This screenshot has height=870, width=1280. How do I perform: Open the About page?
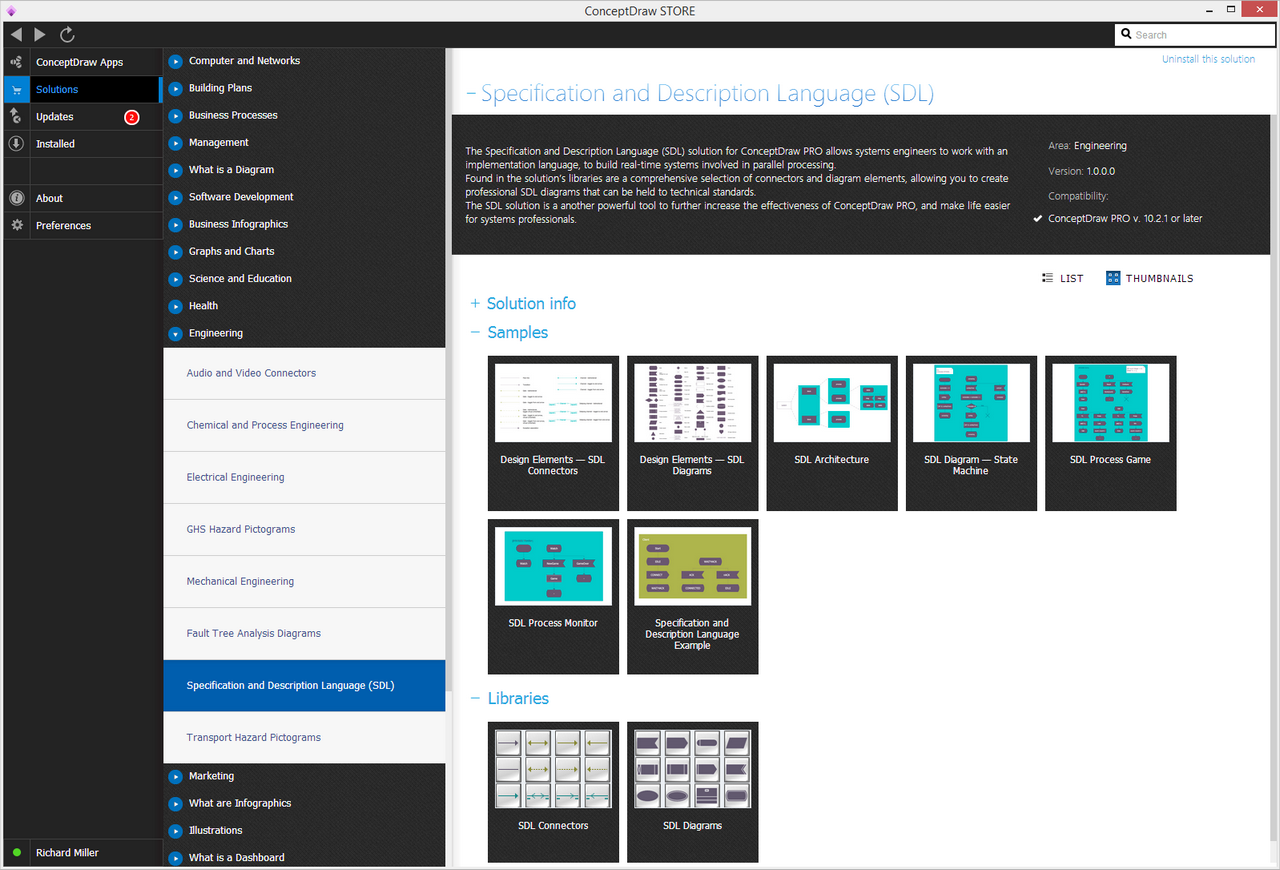point(82,198)
